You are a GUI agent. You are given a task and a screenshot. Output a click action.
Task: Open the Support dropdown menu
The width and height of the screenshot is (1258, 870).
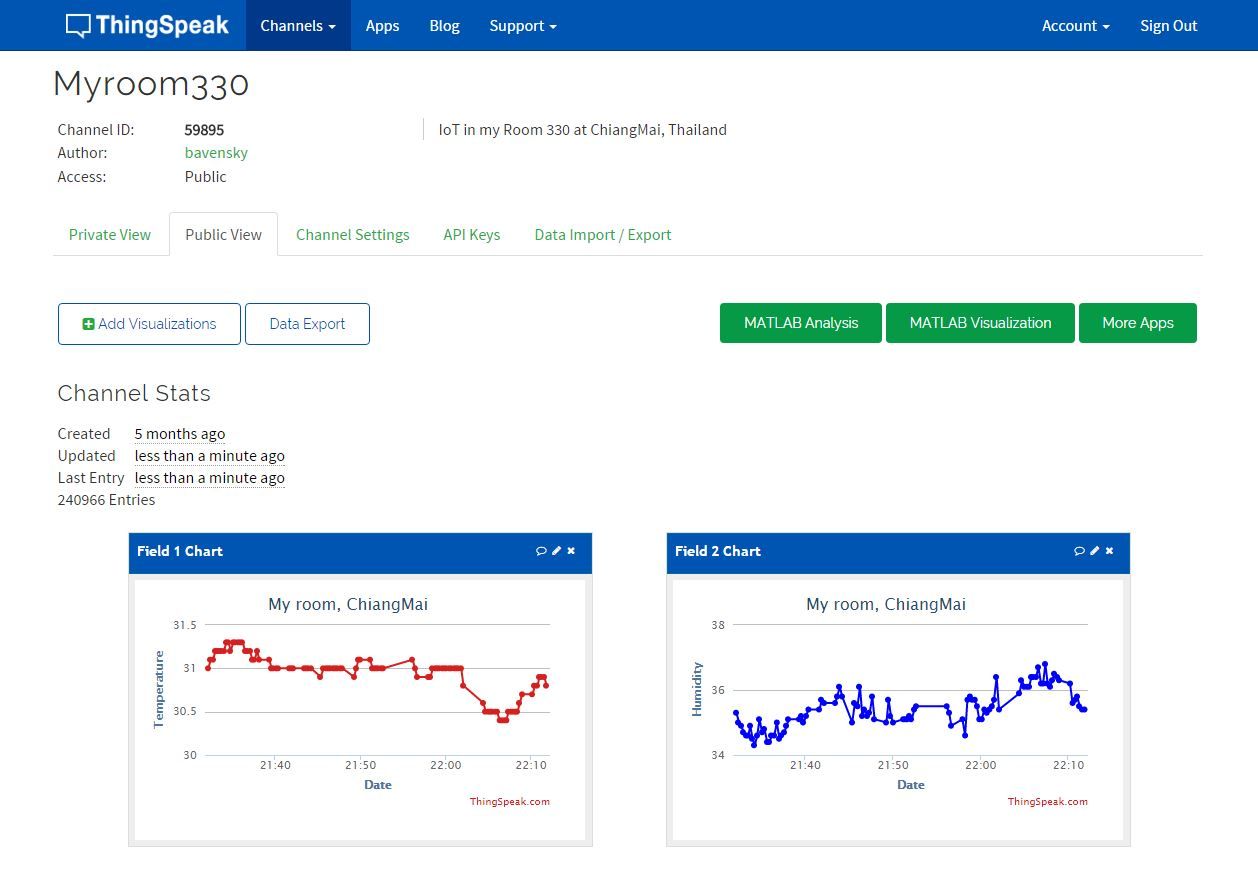522,26
